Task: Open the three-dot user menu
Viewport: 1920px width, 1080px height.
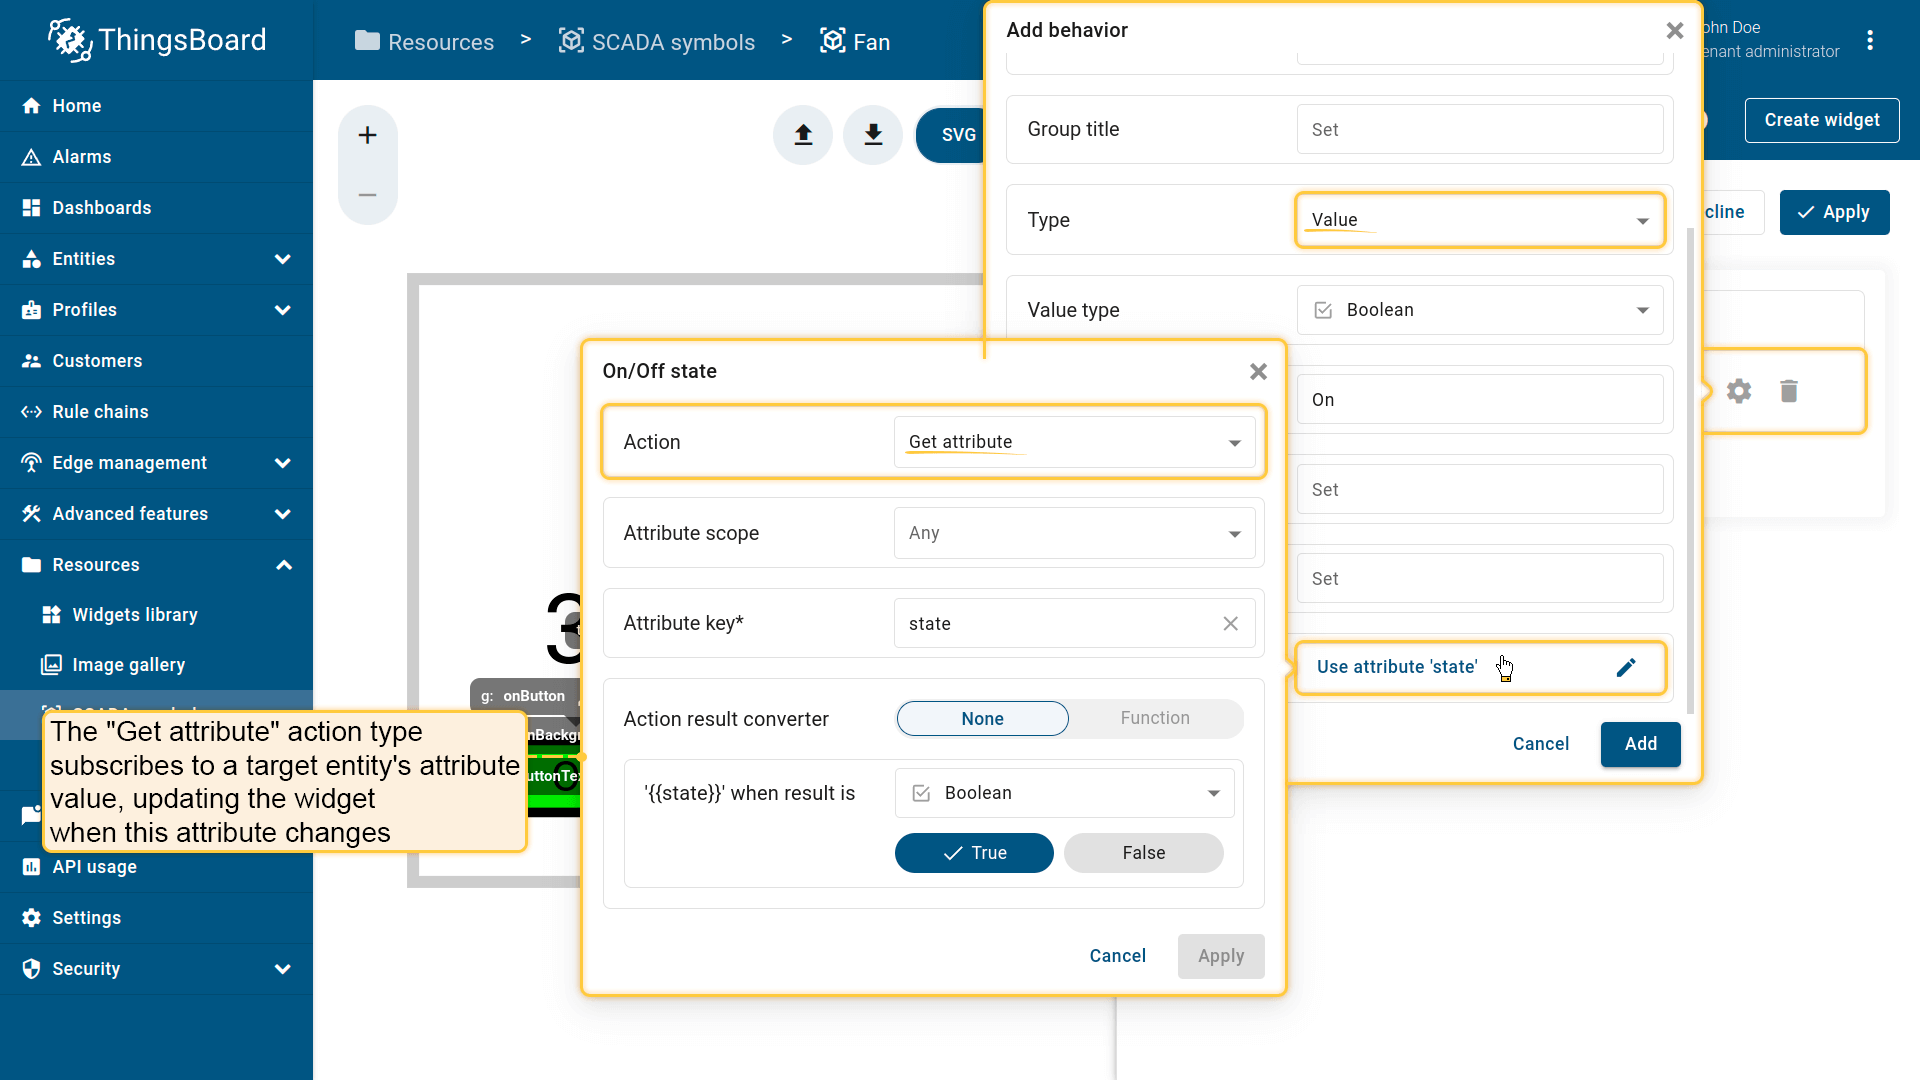Action: pos(1870,40)
